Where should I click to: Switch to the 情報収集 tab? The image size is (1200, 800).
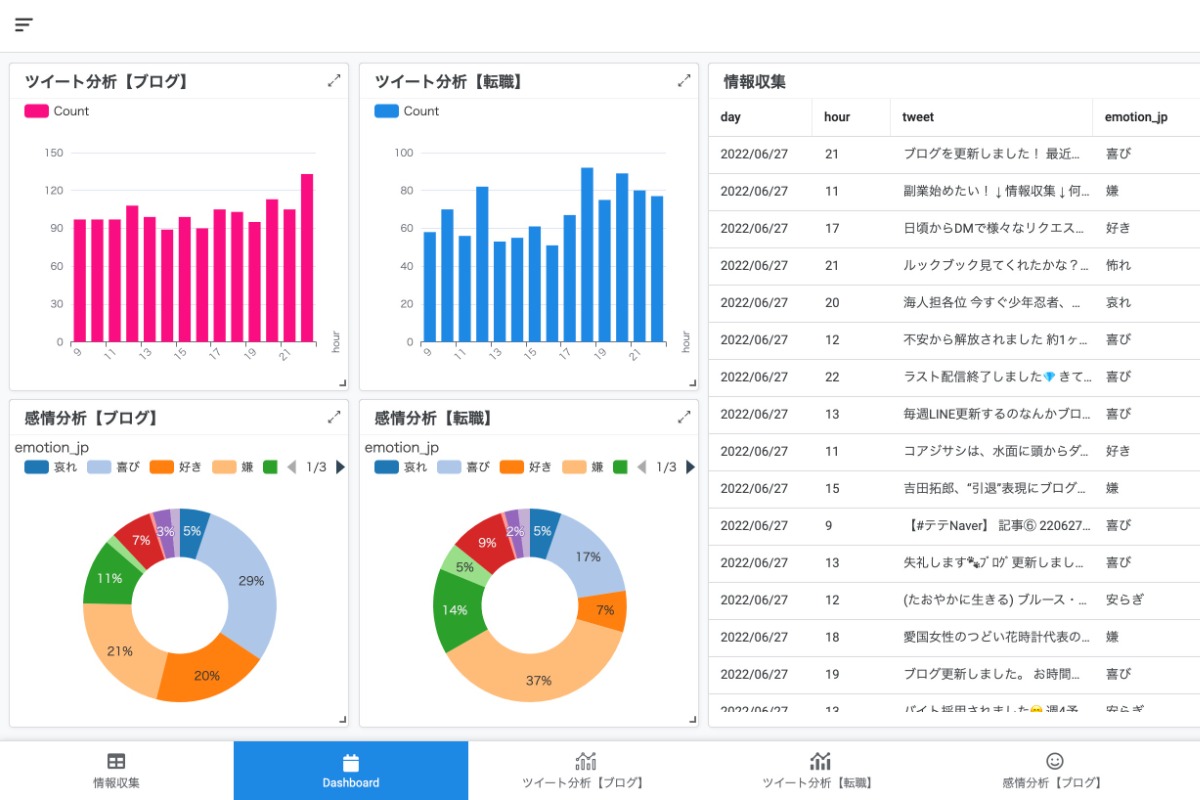point(117,770)
